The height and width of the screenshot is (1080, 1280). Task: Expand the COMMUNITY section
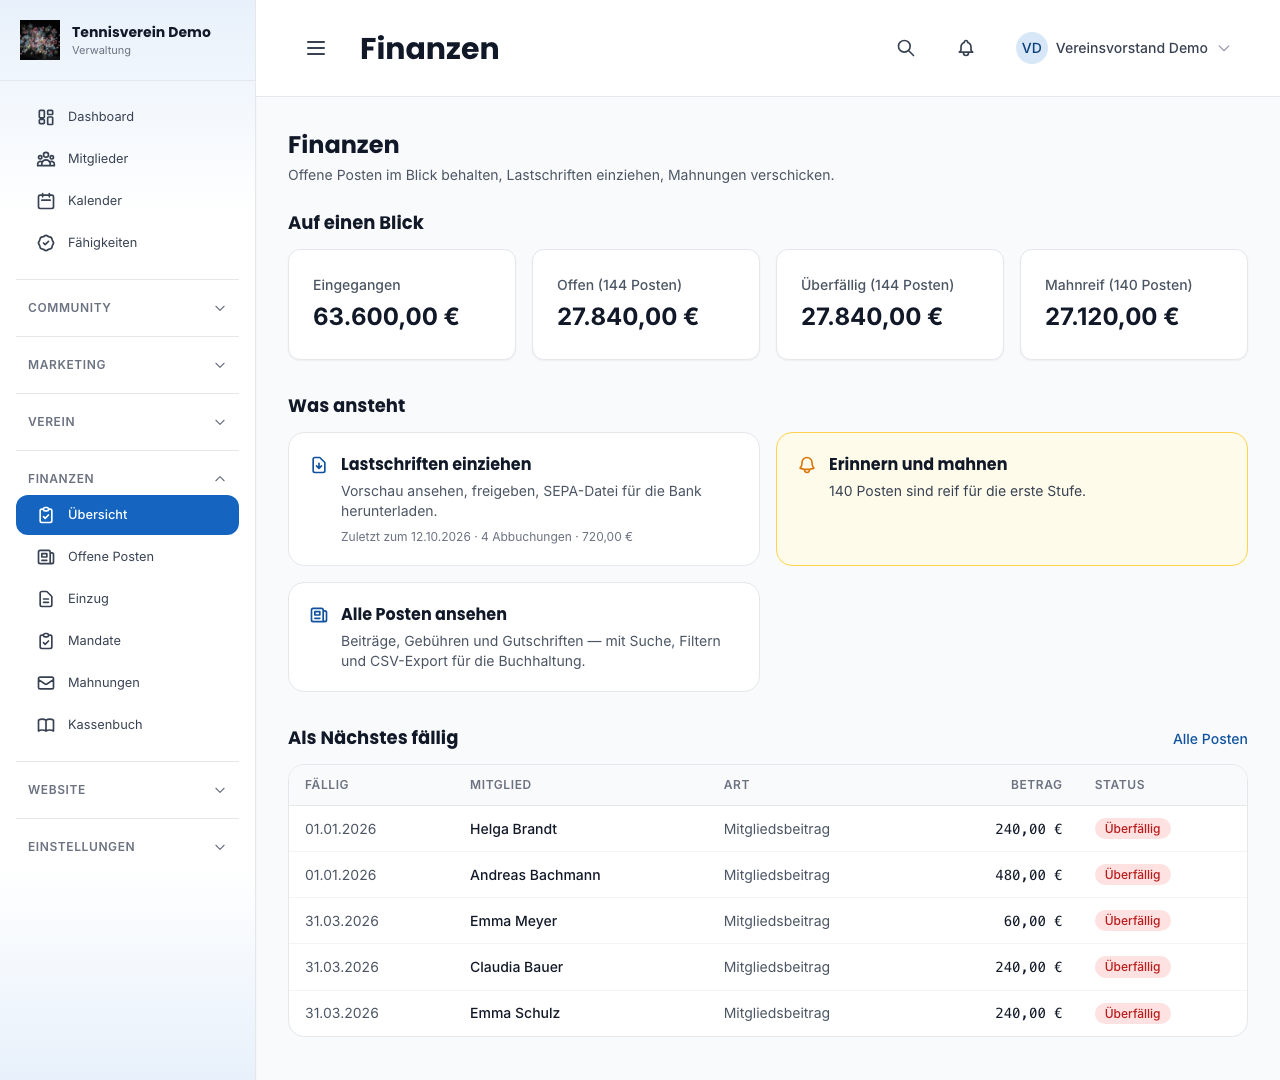tap(127, 308)
